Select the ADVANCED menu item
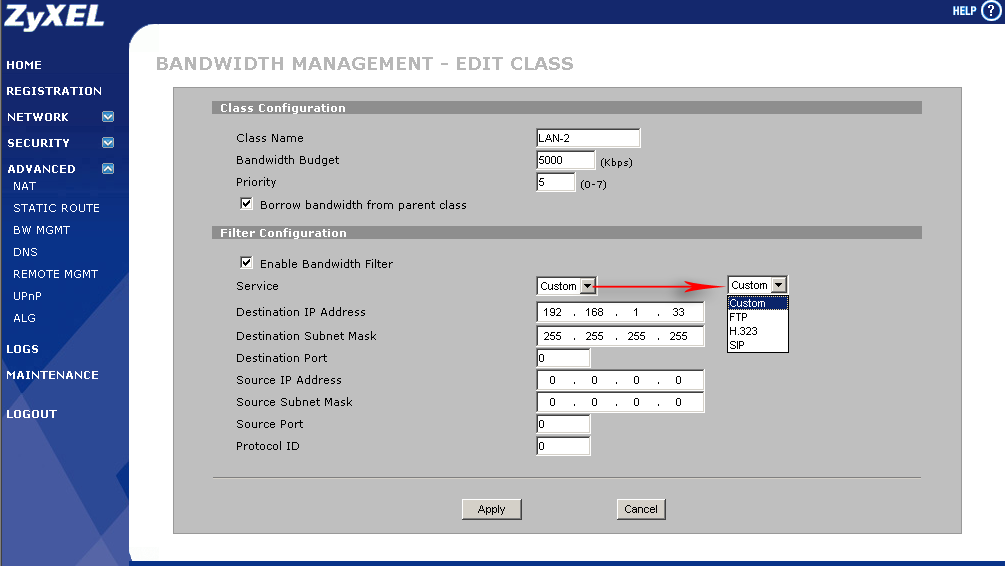This screenshot has width=1005, height=566. coord(42,169)
